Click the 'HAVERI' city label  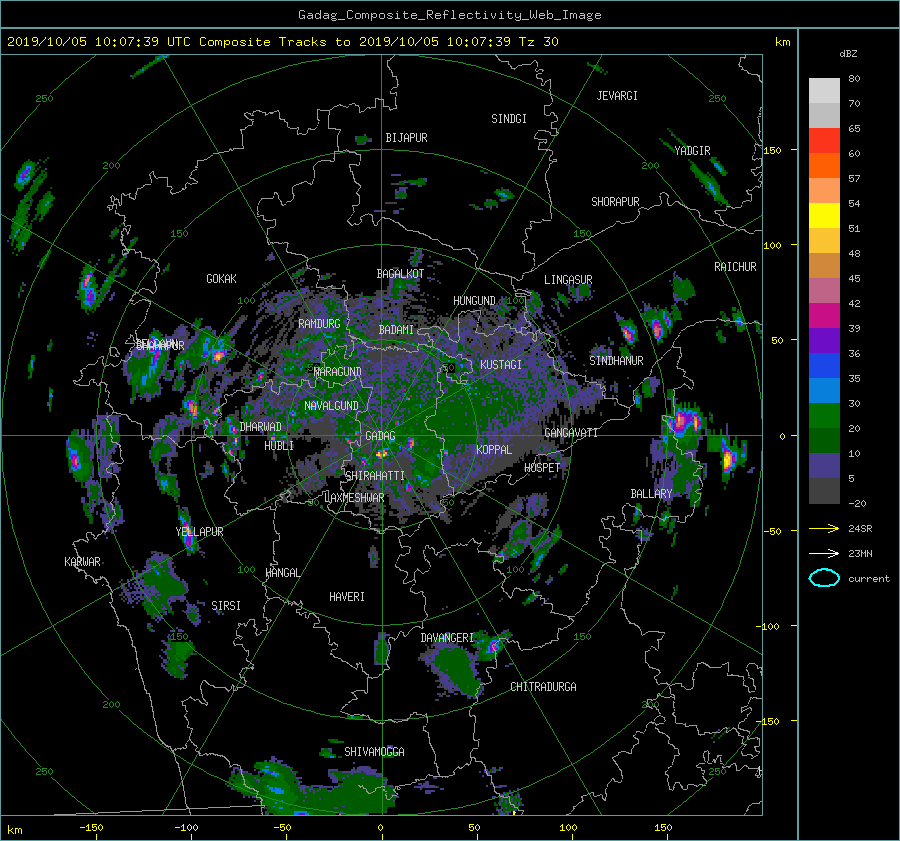(x=347, y=597)
